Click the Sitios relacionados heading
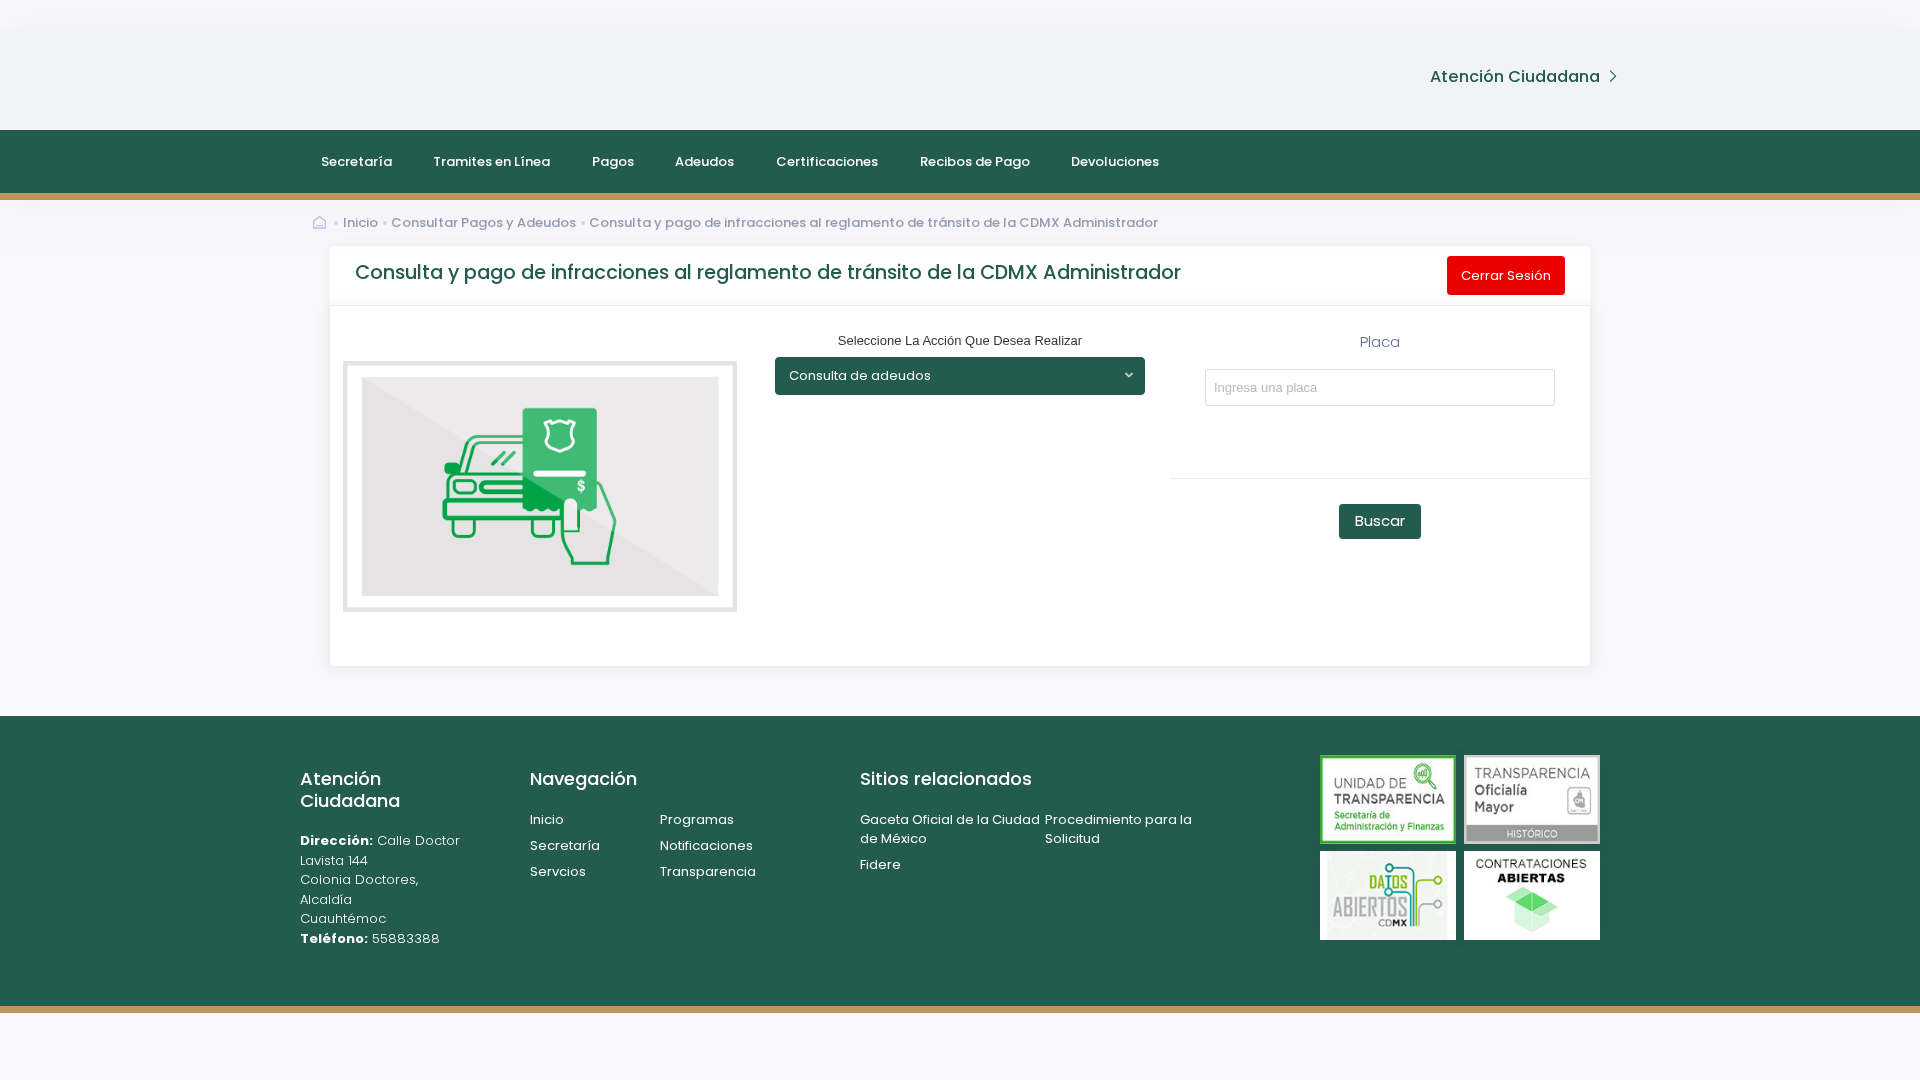This screenshot has width=1920, height=1080. click(946, 779)
